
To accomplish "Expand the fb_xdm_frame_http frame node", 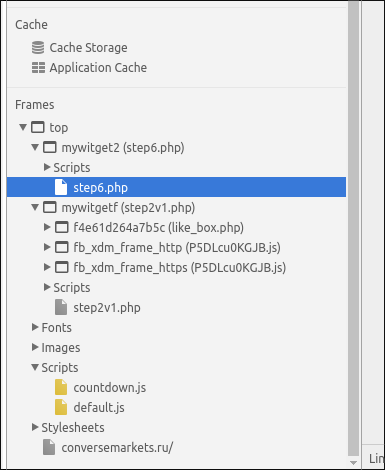I will pos(47,247).
